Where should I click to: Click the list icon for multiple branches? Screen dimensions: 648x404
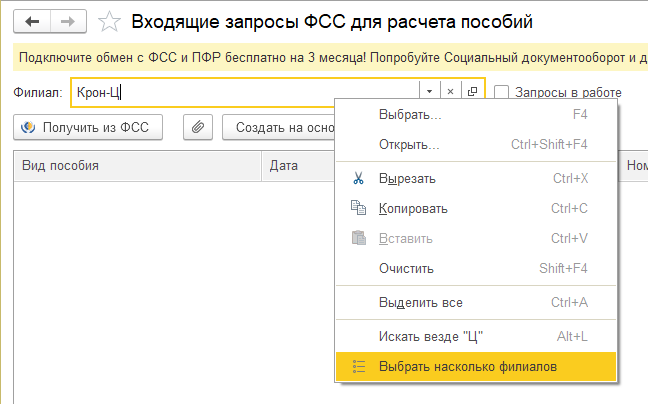(x=359, y=367)
